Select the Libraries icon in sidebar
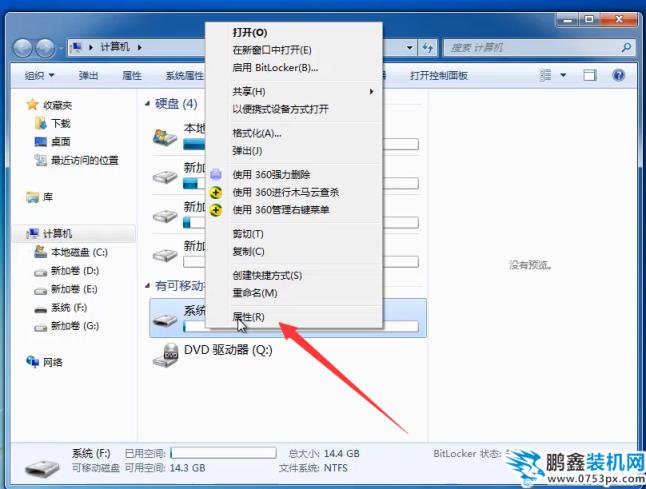The width and height of the screenshot is (646, 489). tap(32, 197)
